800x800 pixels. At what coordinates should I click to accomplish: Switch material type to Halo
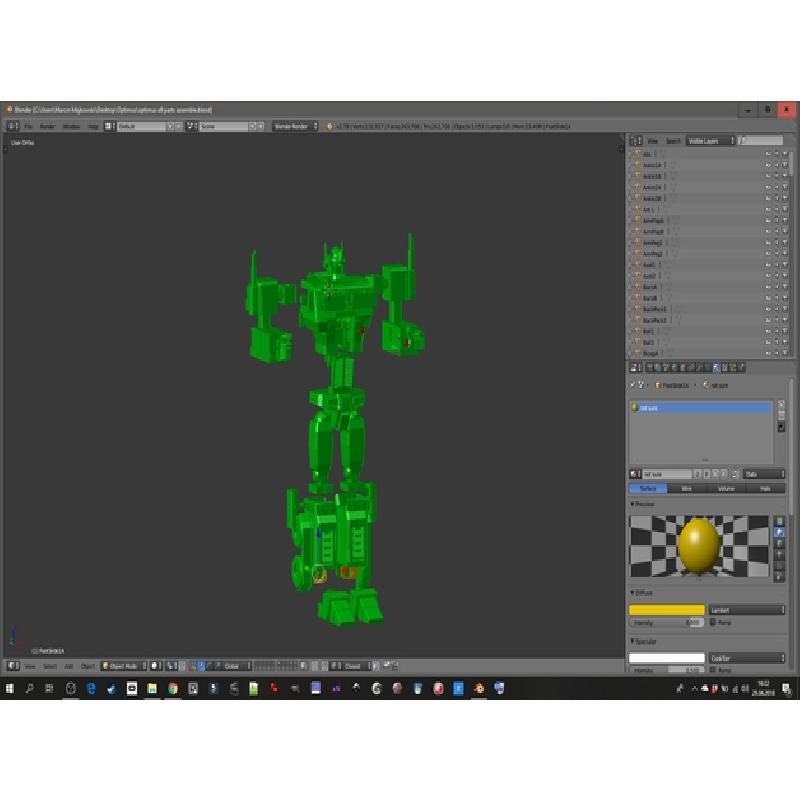765,489
